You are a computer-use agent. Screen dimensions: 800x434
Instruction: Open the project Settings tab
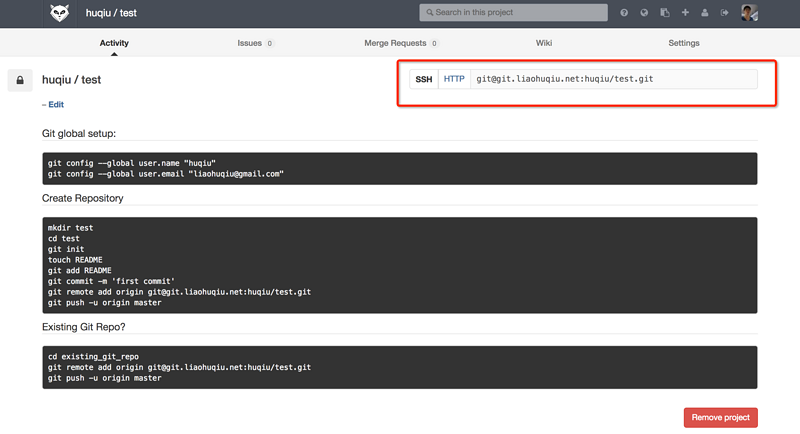[x=684, y=43]
